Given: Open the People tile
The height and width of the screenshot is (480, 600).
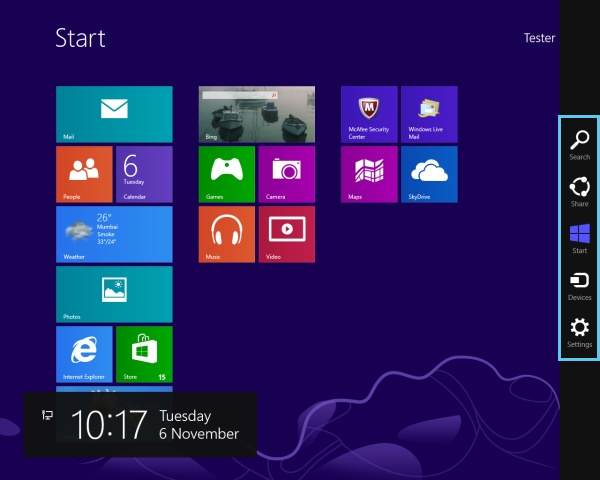Looking at the screenshot, I should [x=84, y=174].
